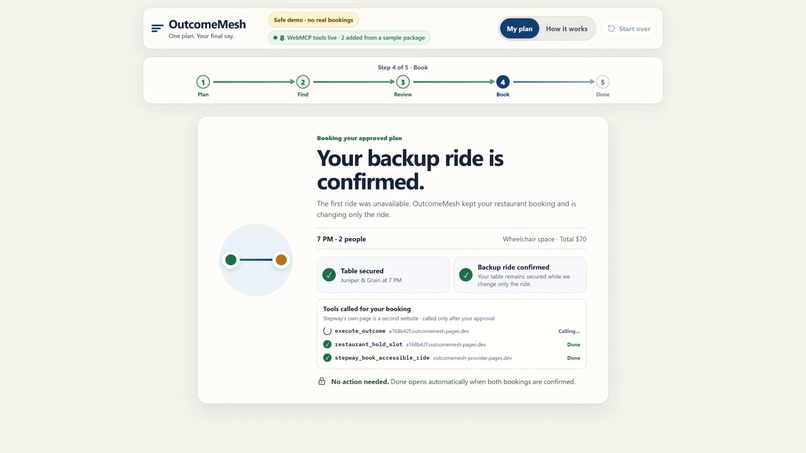Screen dimensions: 806x453
Task: Click the execute_outcome loading spinner icon
Action: point(327,331)
